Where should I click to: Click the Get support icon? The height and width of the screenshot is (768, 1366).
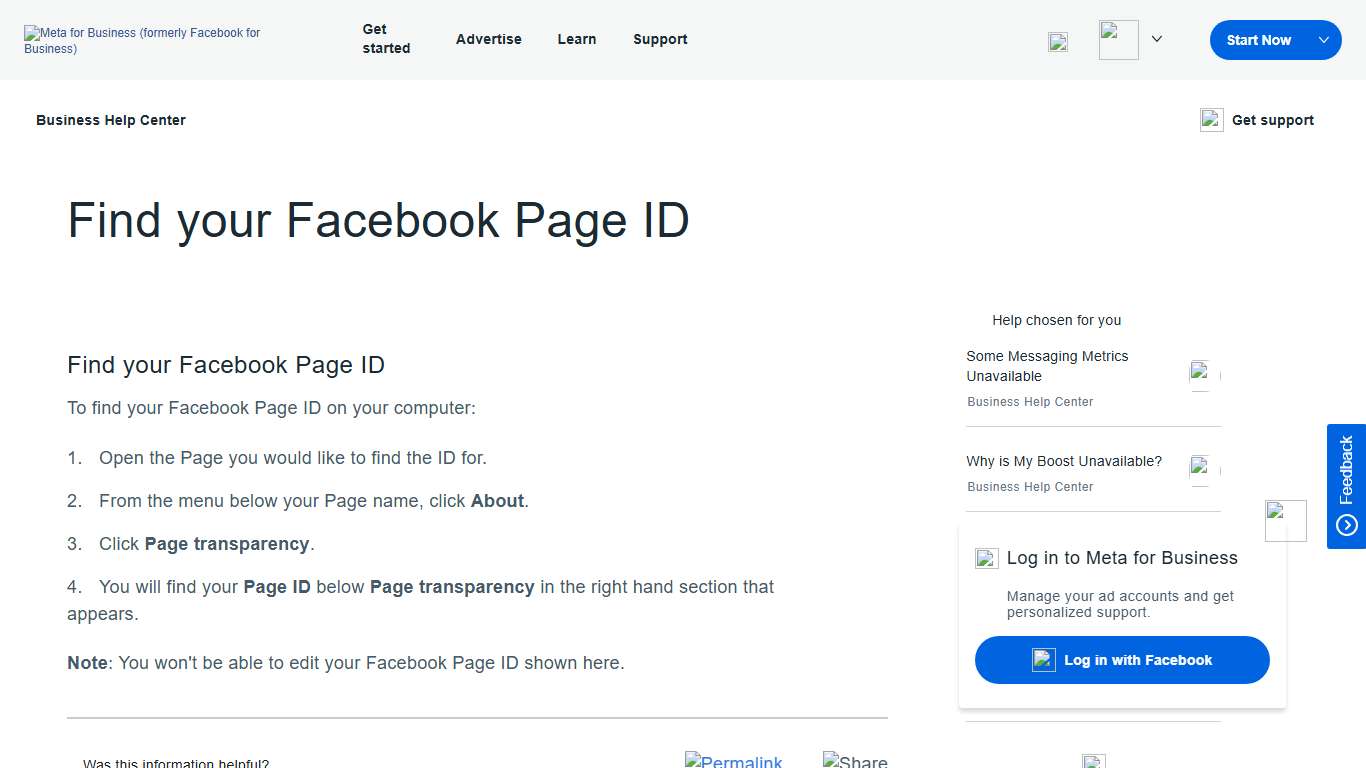click(1211, 119)
